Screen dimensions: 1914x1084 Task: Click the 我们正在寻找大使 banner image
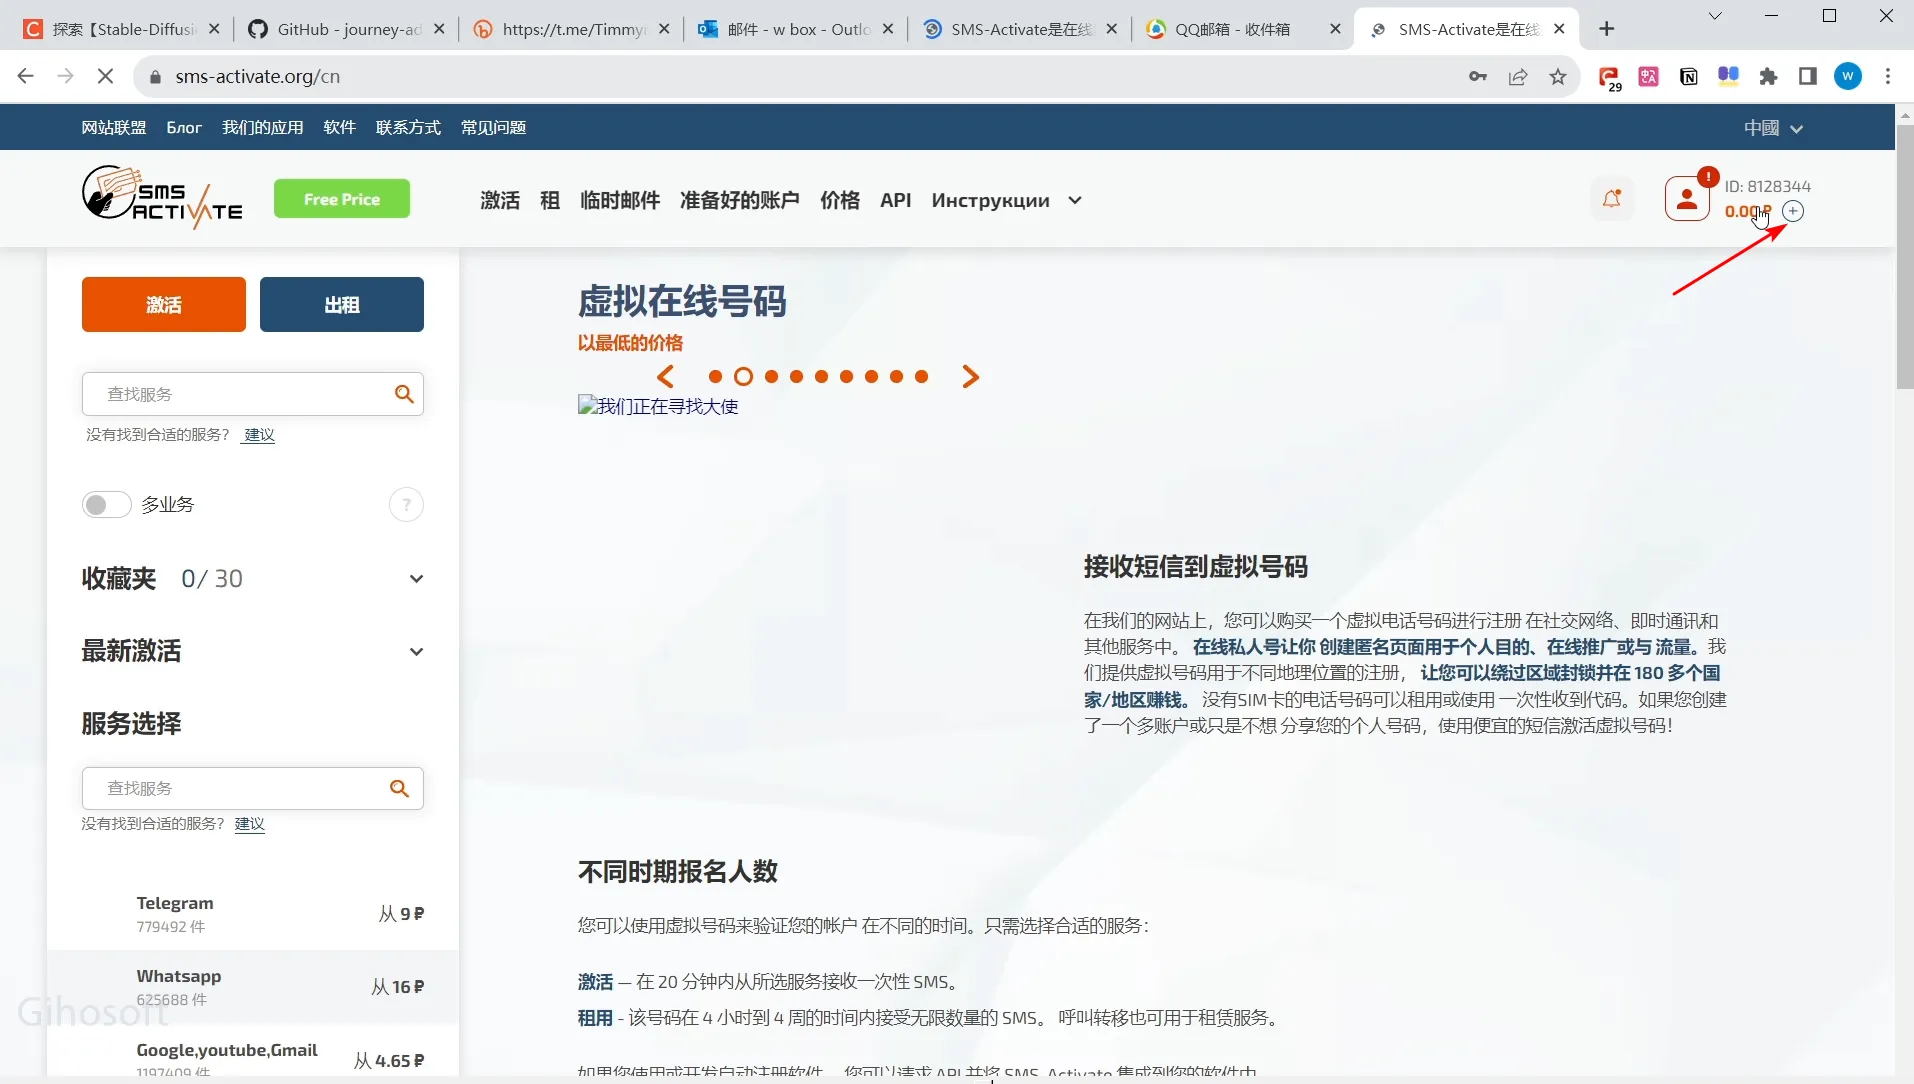coord(658,406)
